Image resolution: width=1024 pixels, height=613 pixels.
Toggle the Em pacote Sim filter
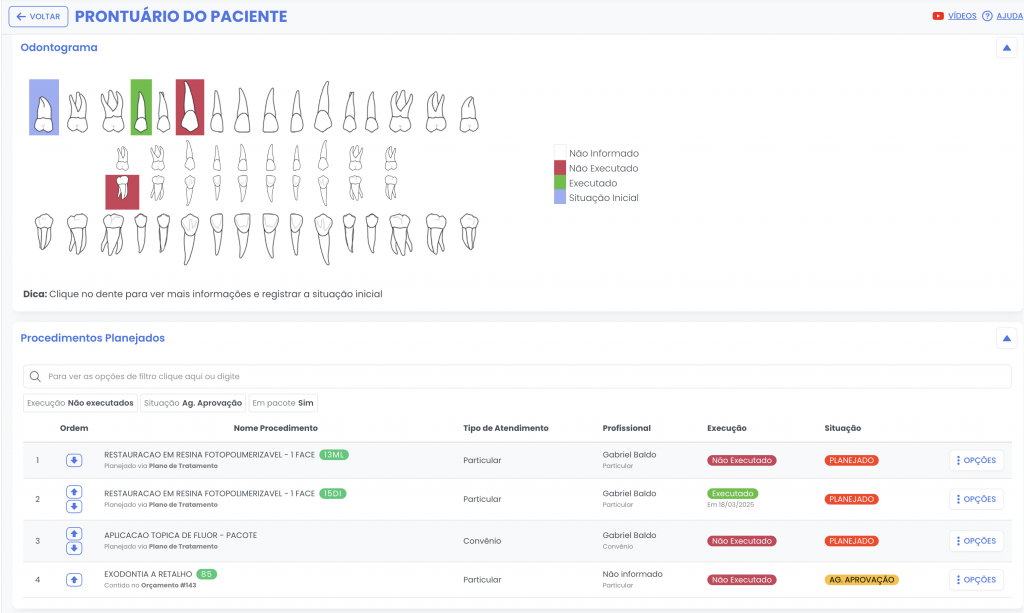(283, 403)
